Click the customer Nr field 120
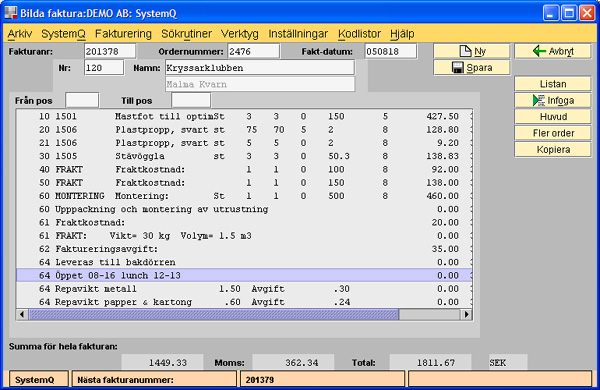 104,68
